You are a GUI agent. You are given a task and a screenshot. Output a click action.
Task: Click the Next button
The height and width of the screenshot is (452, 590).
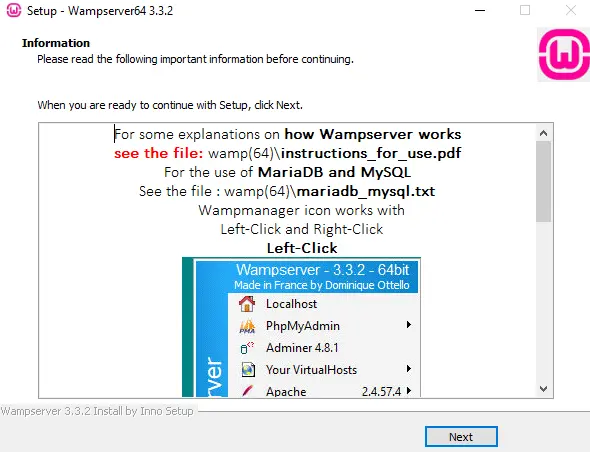click(x=461, y=437)
